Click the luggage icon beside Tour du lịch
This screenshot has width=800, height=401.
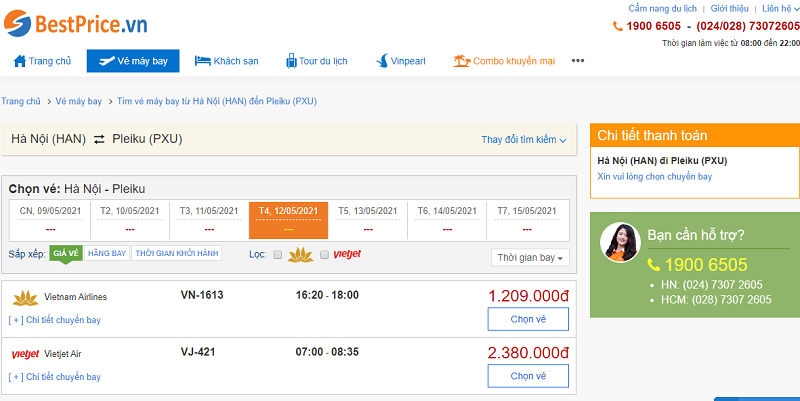291,61
